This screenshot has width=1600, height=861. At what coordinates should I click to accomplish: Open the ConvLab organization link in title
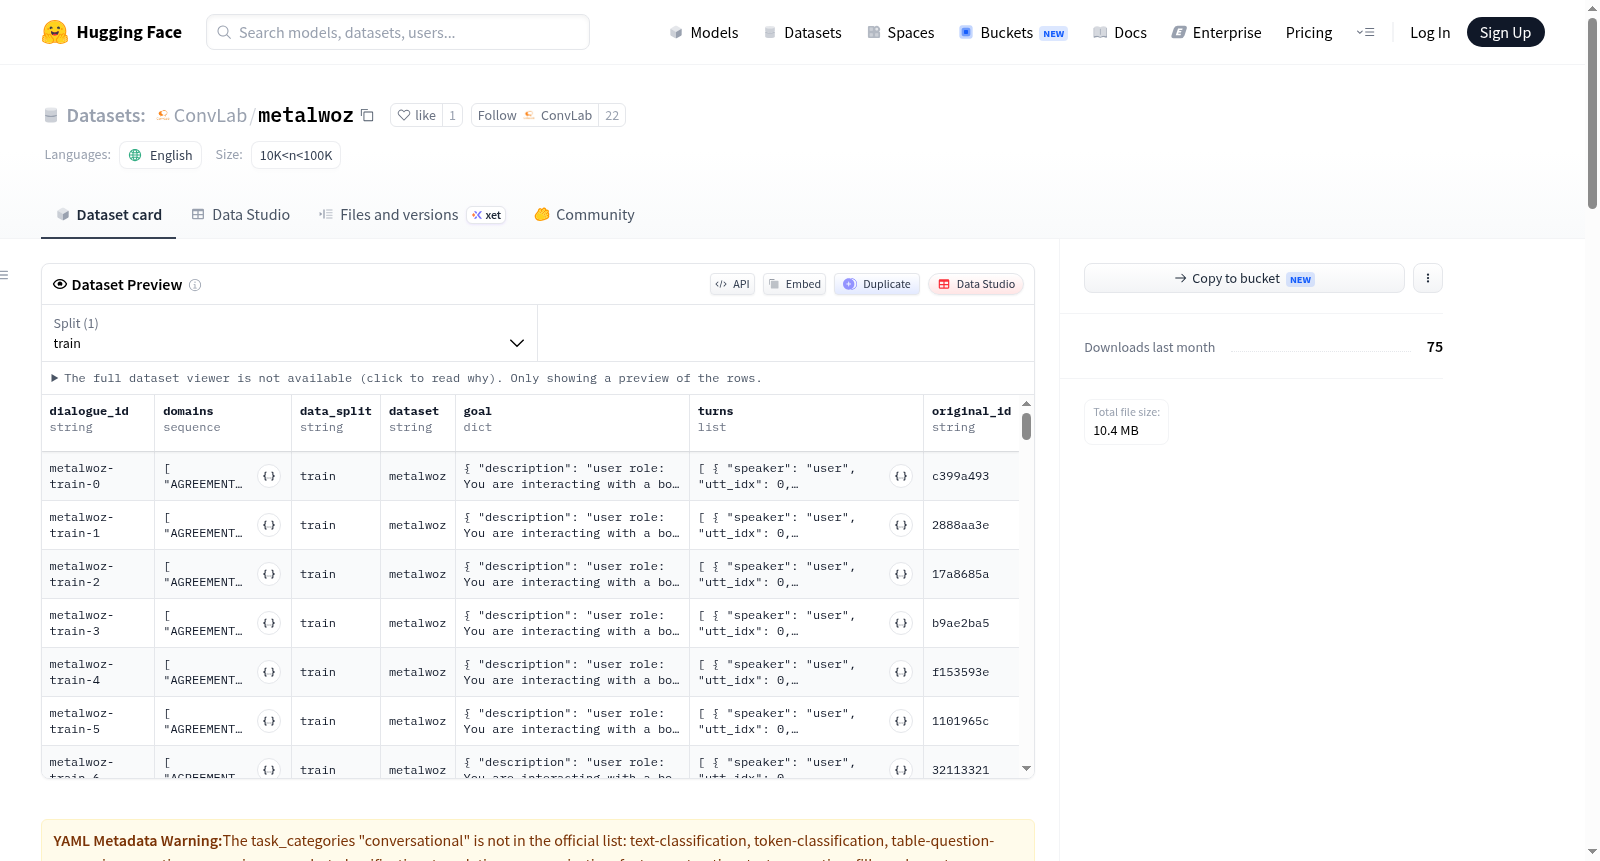coord(210,115)
